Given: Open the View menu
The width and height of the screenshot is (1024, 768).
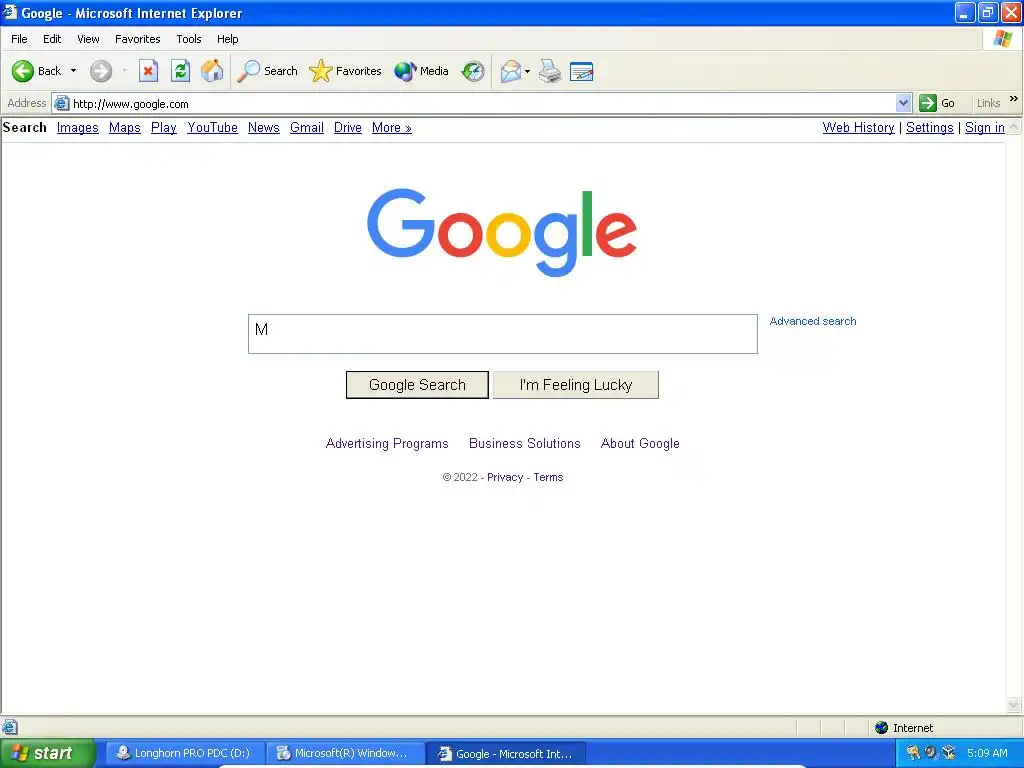Looking at the screenshot, I should coord(88,39).
